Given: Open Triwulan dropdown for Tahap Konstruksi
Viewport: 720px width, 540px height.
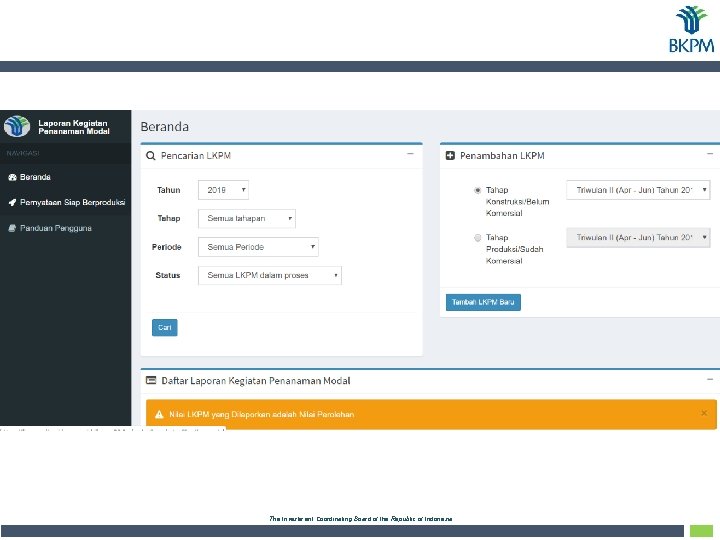Looking at the screenshot, I should point(638,190).
